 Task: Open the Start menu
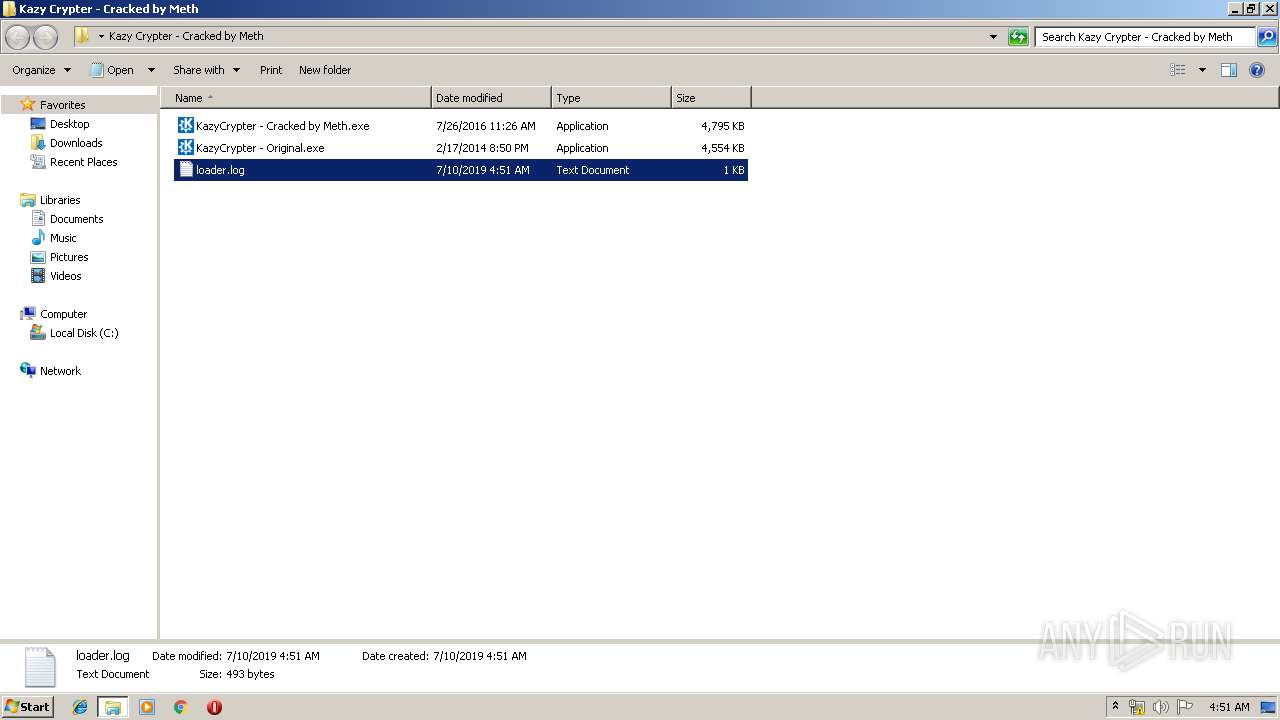point(27,707)
